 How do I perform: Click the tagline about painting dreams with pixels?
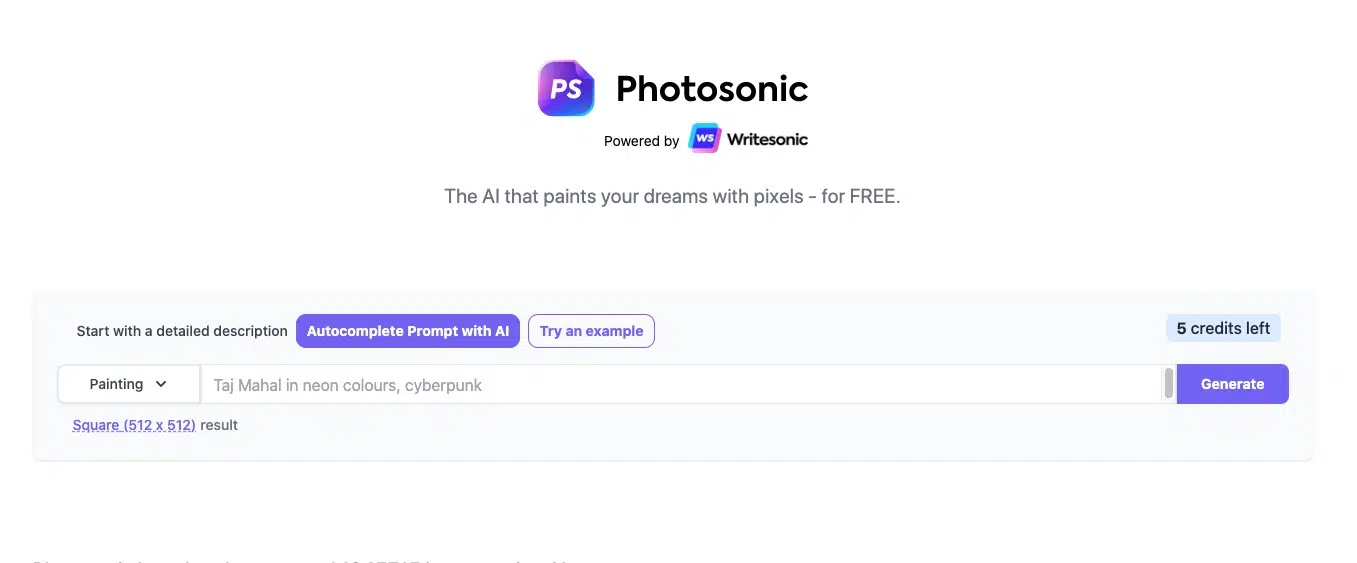pyautogui.click(x=672, y=196)
